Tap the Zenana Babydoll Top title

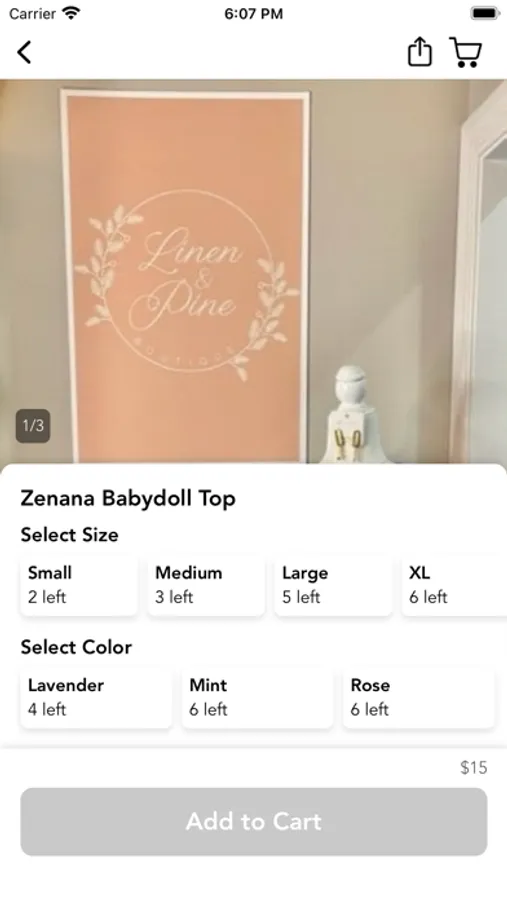click(x=128, y=498)
